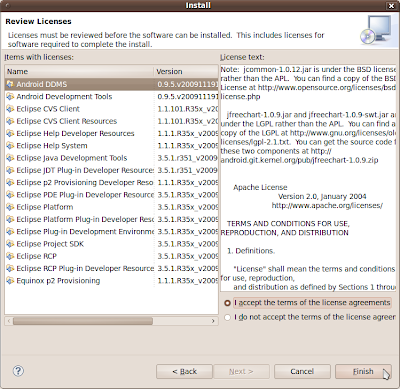Select the Eclipse RCP entry
This screenshot has height=389, width=400.
(37, 256)
